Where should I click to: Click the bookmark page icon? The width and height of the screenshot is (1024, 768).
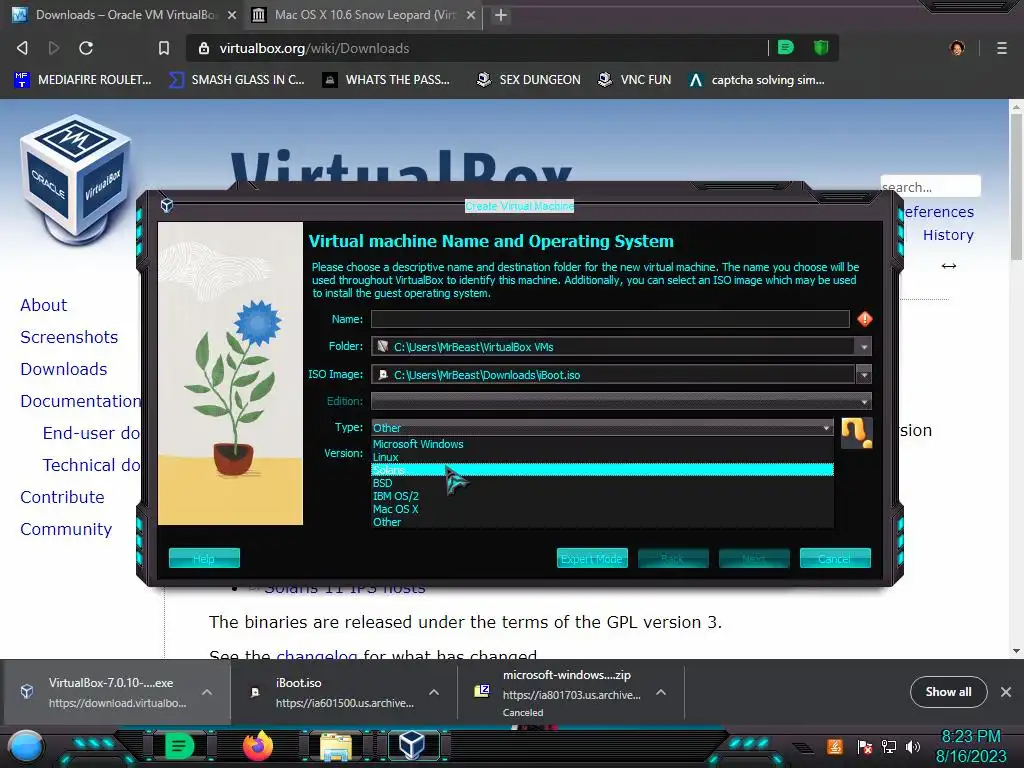pos(164,48)
